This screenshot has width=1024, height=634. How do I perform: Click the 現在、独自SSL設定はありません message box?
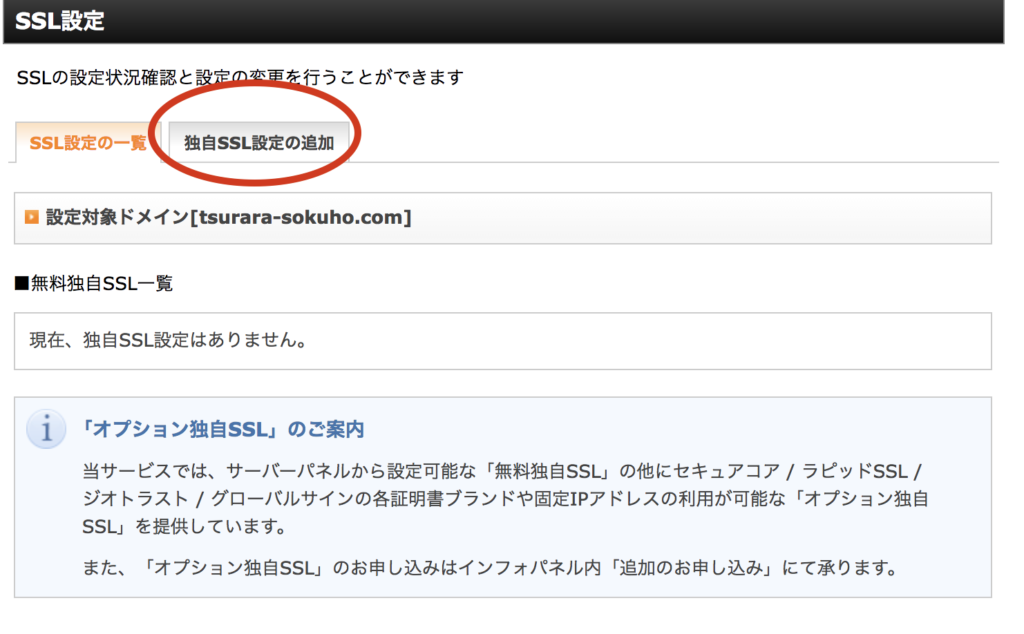[502, 340]
